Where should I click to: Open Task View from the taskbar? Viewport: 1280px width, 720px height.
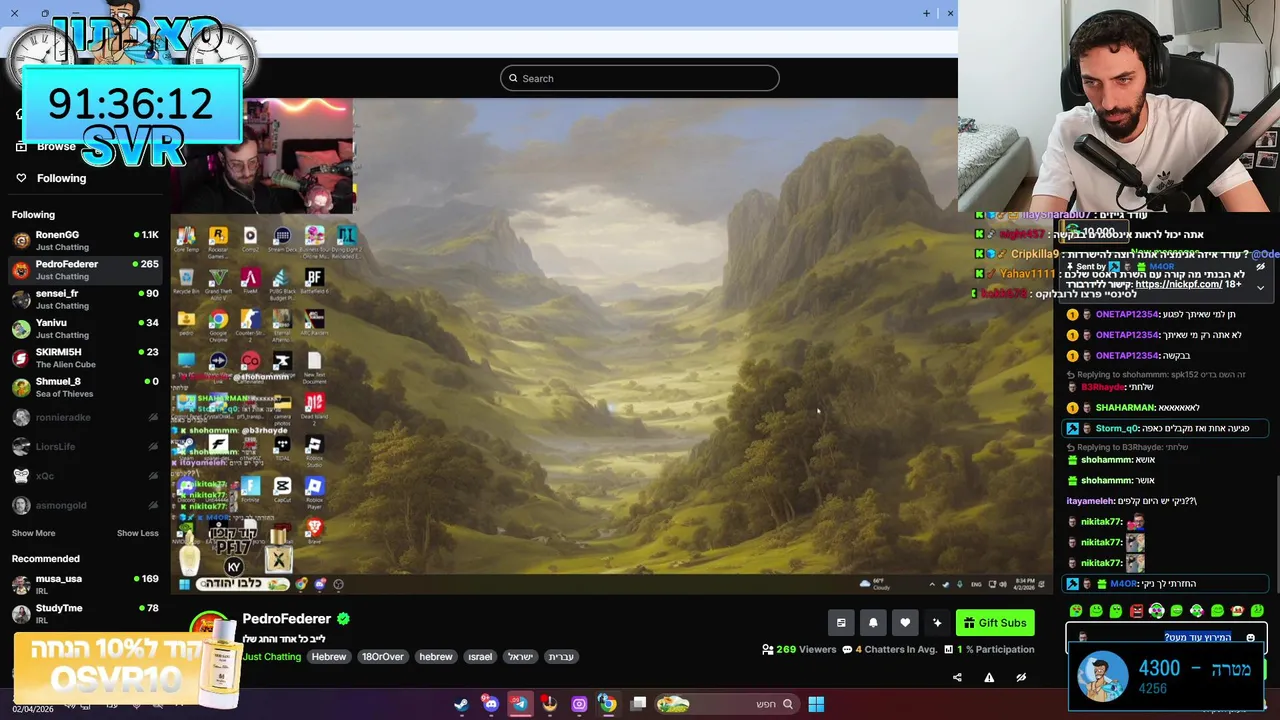pos(639,704)
